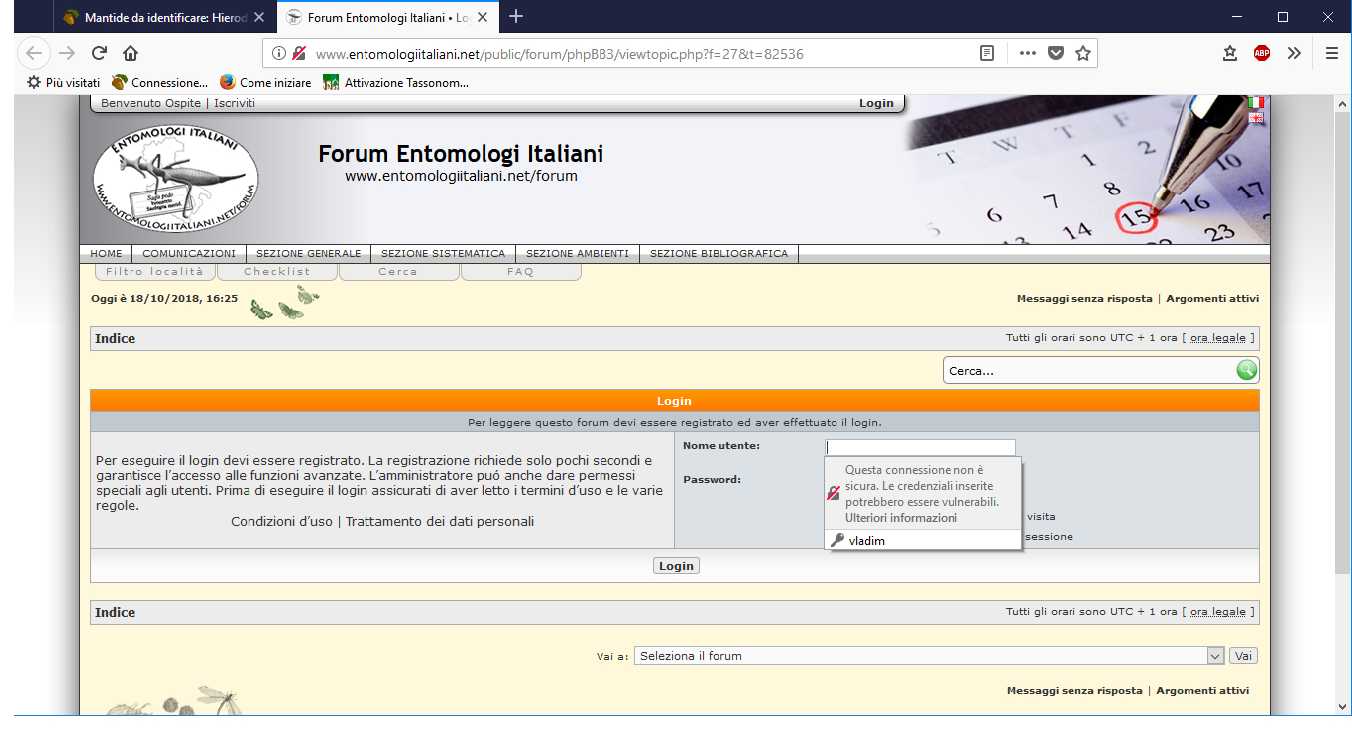The image size is (1352, 735).
Task: Open the Come iniziare bookmark
Action: 265,82
